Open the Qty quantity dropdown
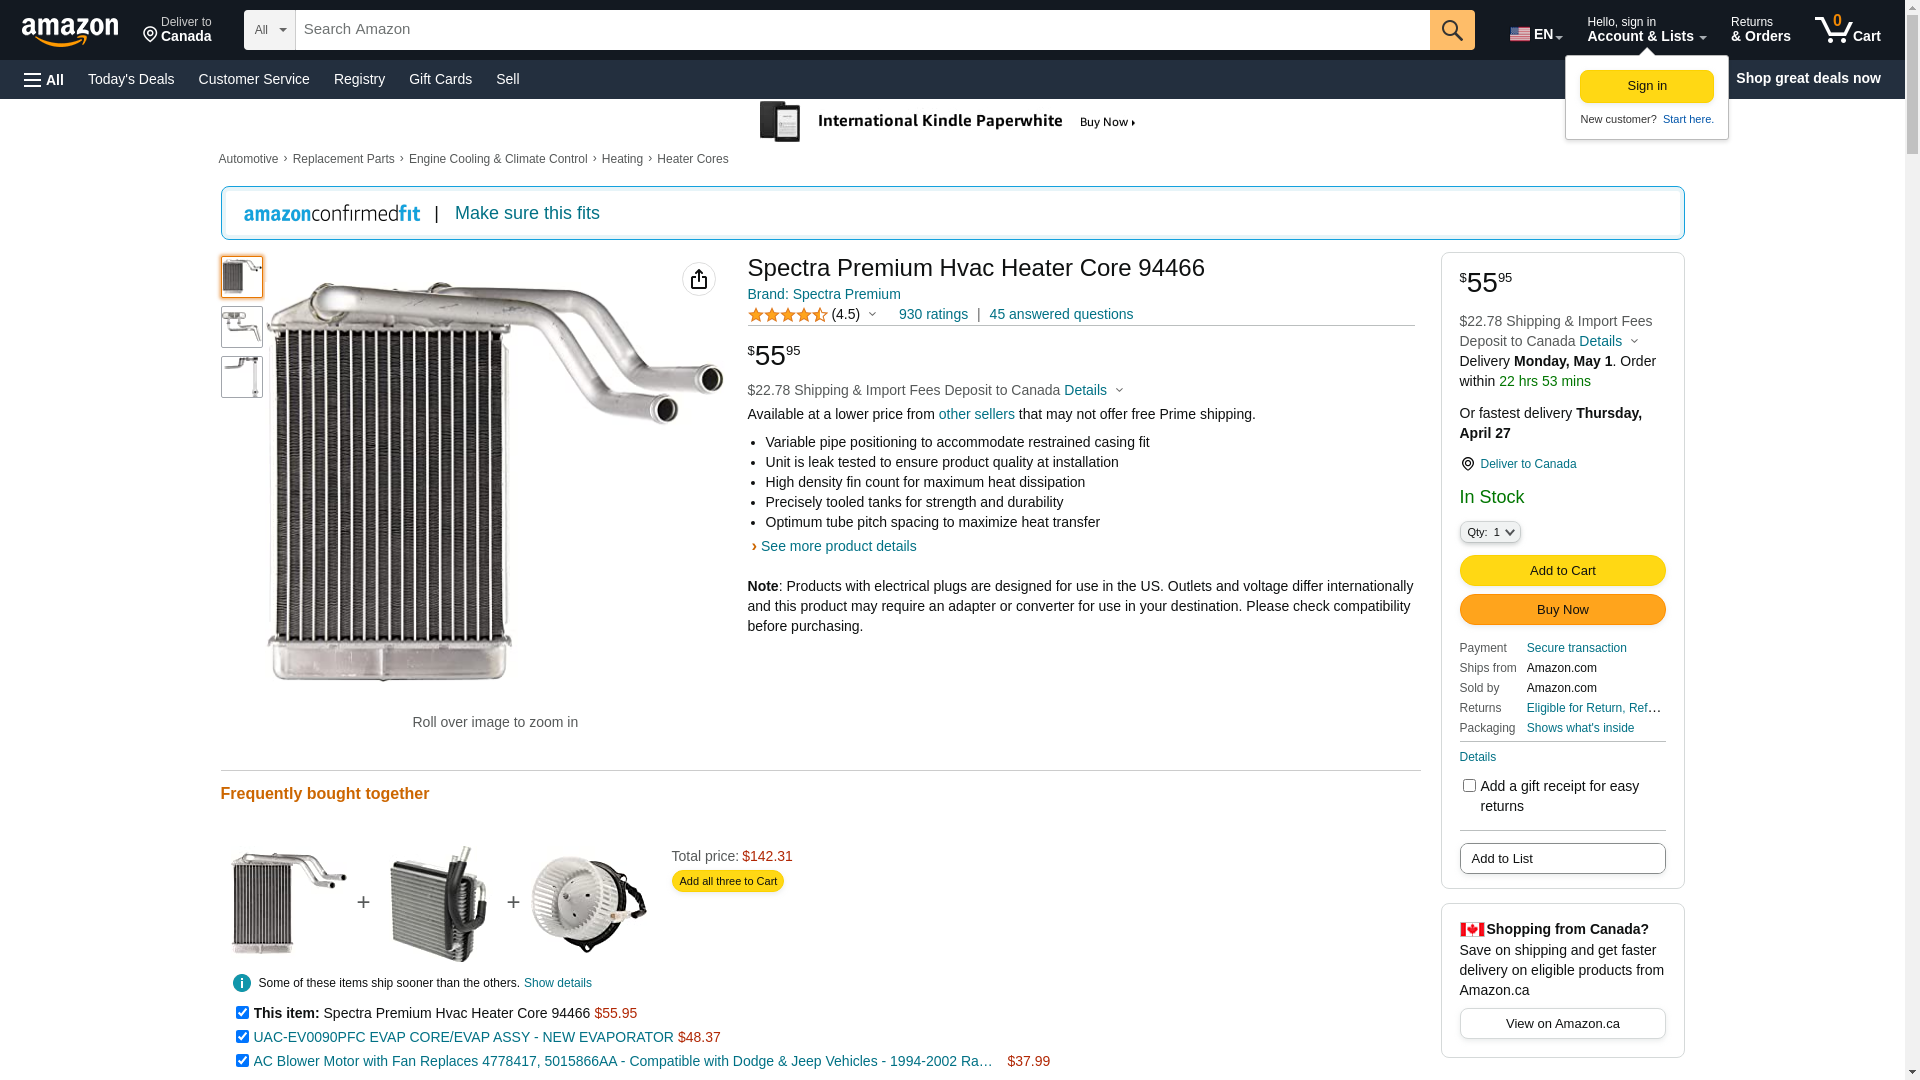Image resolution: width=1920 pixels, height=1080 pixels. (x=1490, y=532)
